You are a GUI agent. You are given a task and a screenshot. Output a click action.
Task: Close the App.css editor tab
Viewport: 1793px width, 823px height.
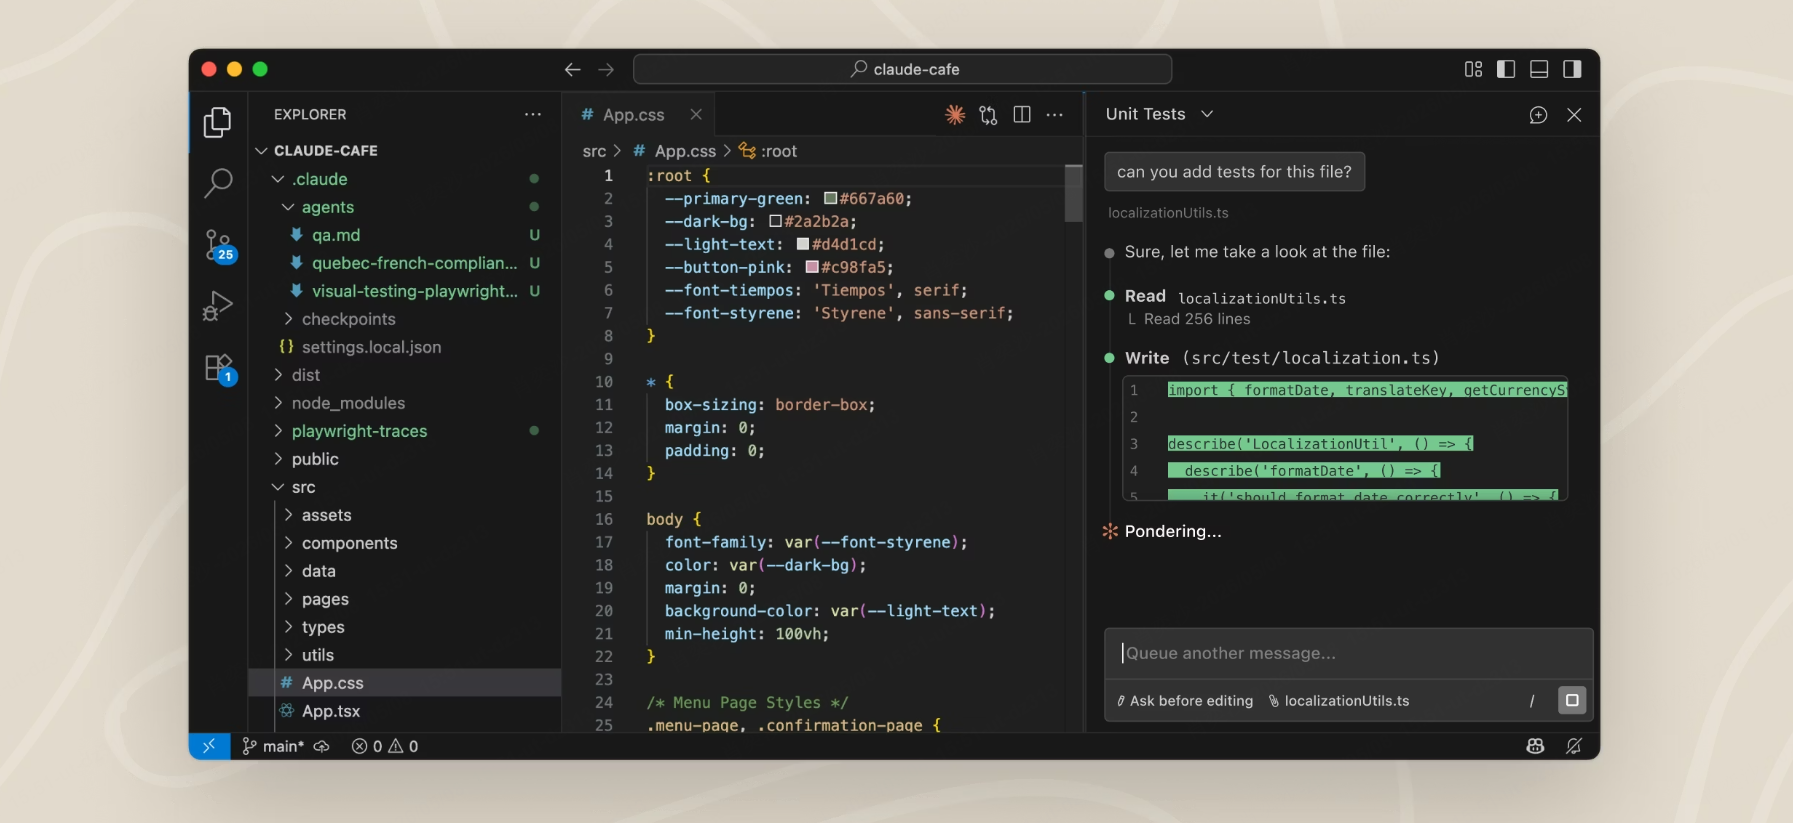pos(696,115)
